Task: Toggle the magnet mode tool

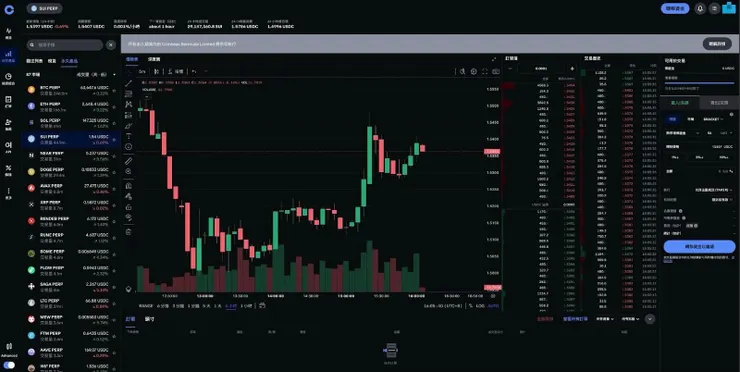Action: pos(128,186)
